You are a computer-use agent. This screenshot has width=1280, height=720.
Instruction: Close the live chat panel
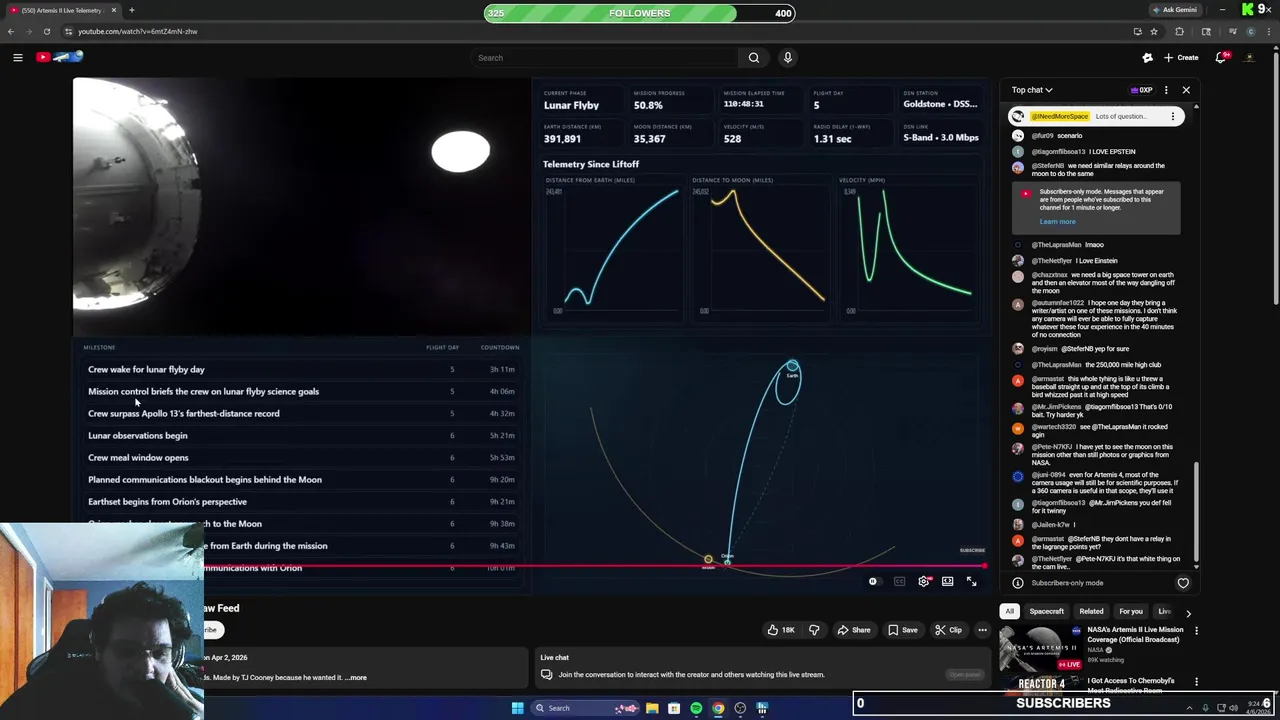(x=1186, y=90)
